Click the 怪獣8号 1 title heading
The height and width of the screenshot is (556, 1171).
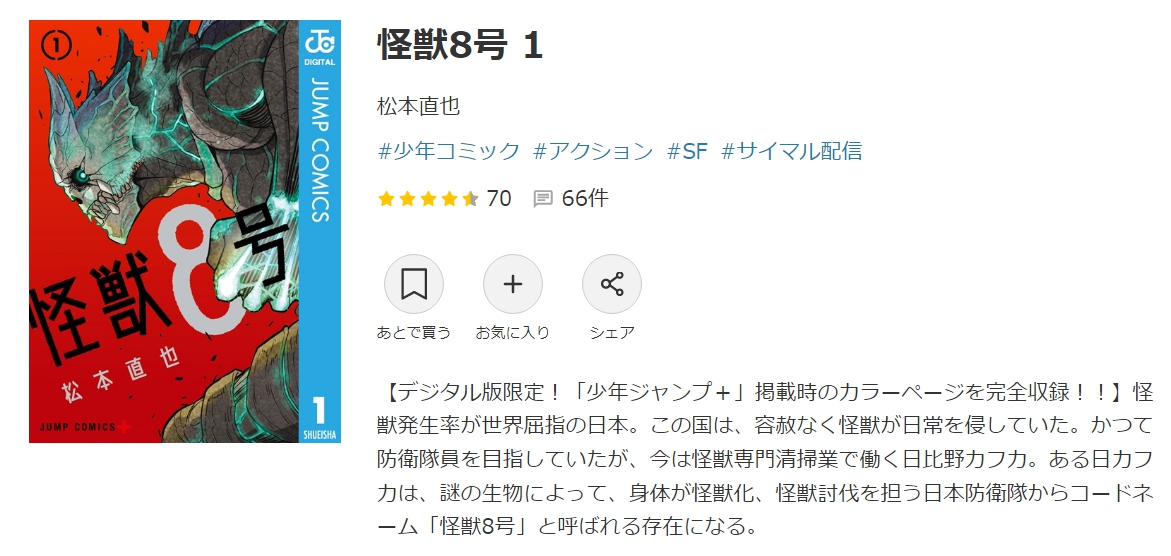(x=460, y=46)
